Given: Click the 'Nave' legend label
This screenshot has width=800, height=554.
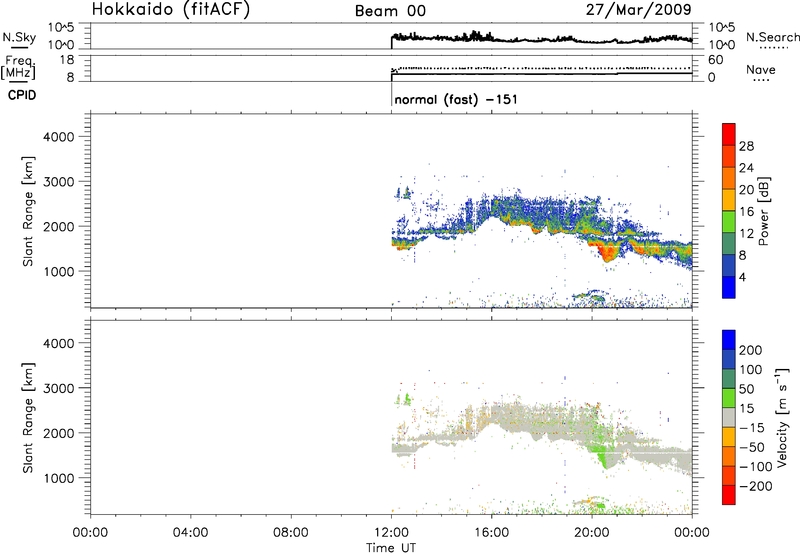Looking at the screenshot, I should (761, 70).
